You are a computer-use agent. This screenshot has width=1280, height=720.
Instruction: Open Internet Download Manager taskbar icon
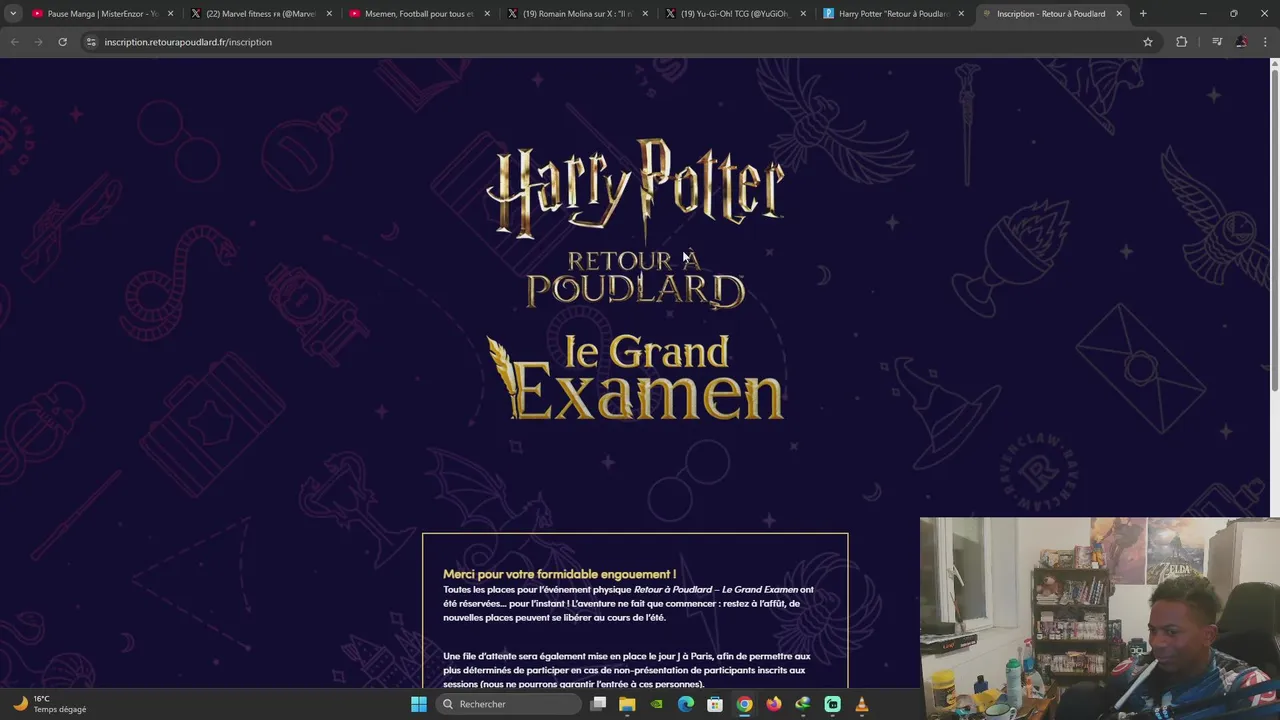click(x=803, y=704)
